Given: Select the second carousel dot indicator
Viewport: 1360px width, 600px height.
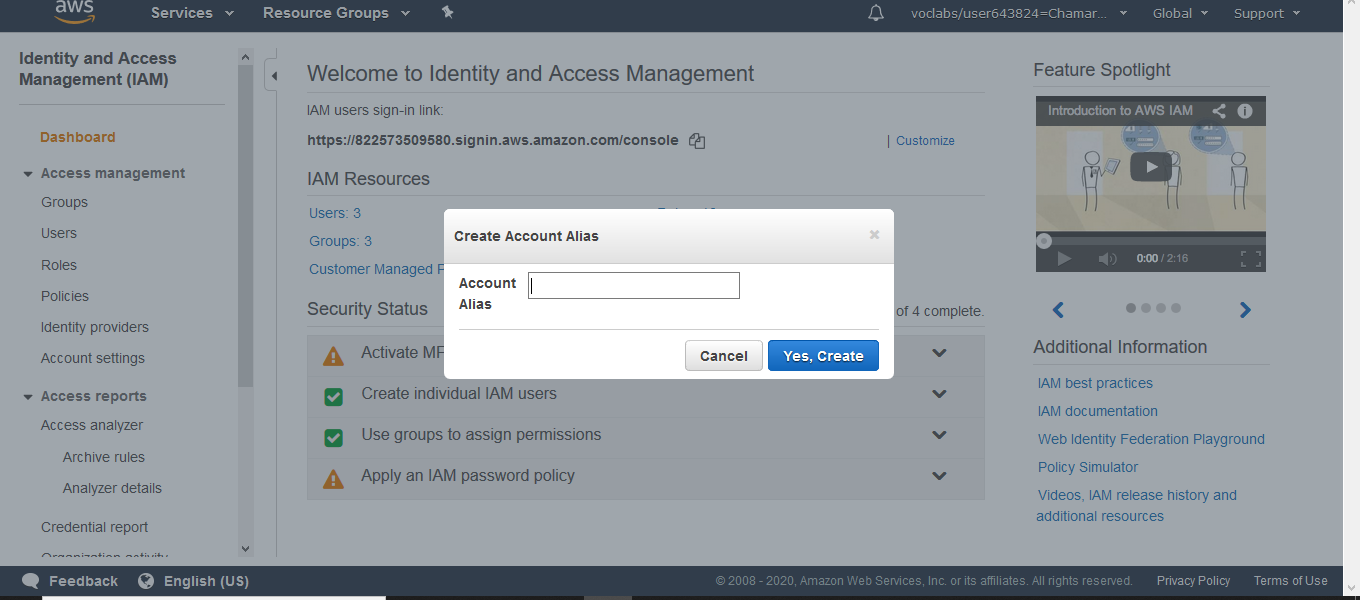Looking at the screenshot, I should [1146, 308].
